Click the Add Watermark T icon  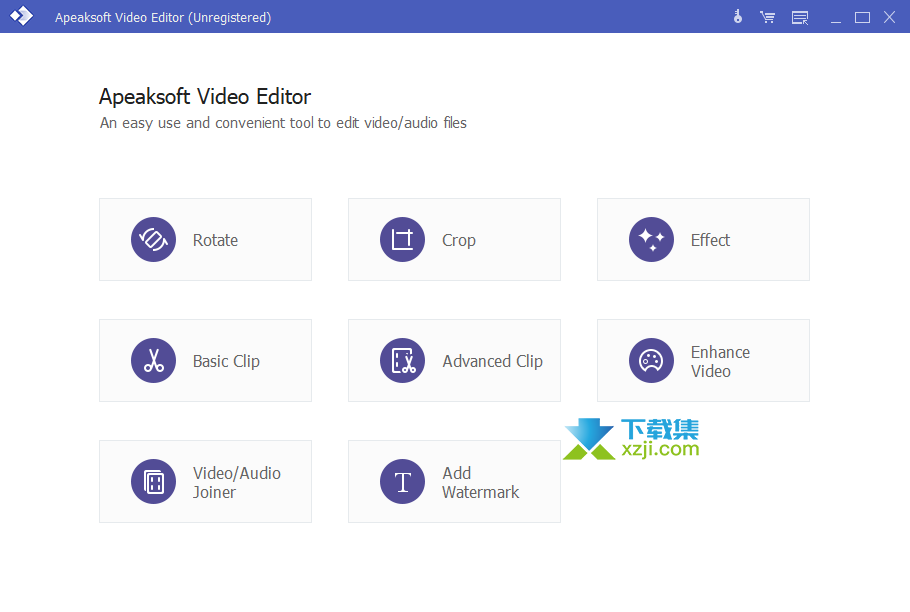402,481
